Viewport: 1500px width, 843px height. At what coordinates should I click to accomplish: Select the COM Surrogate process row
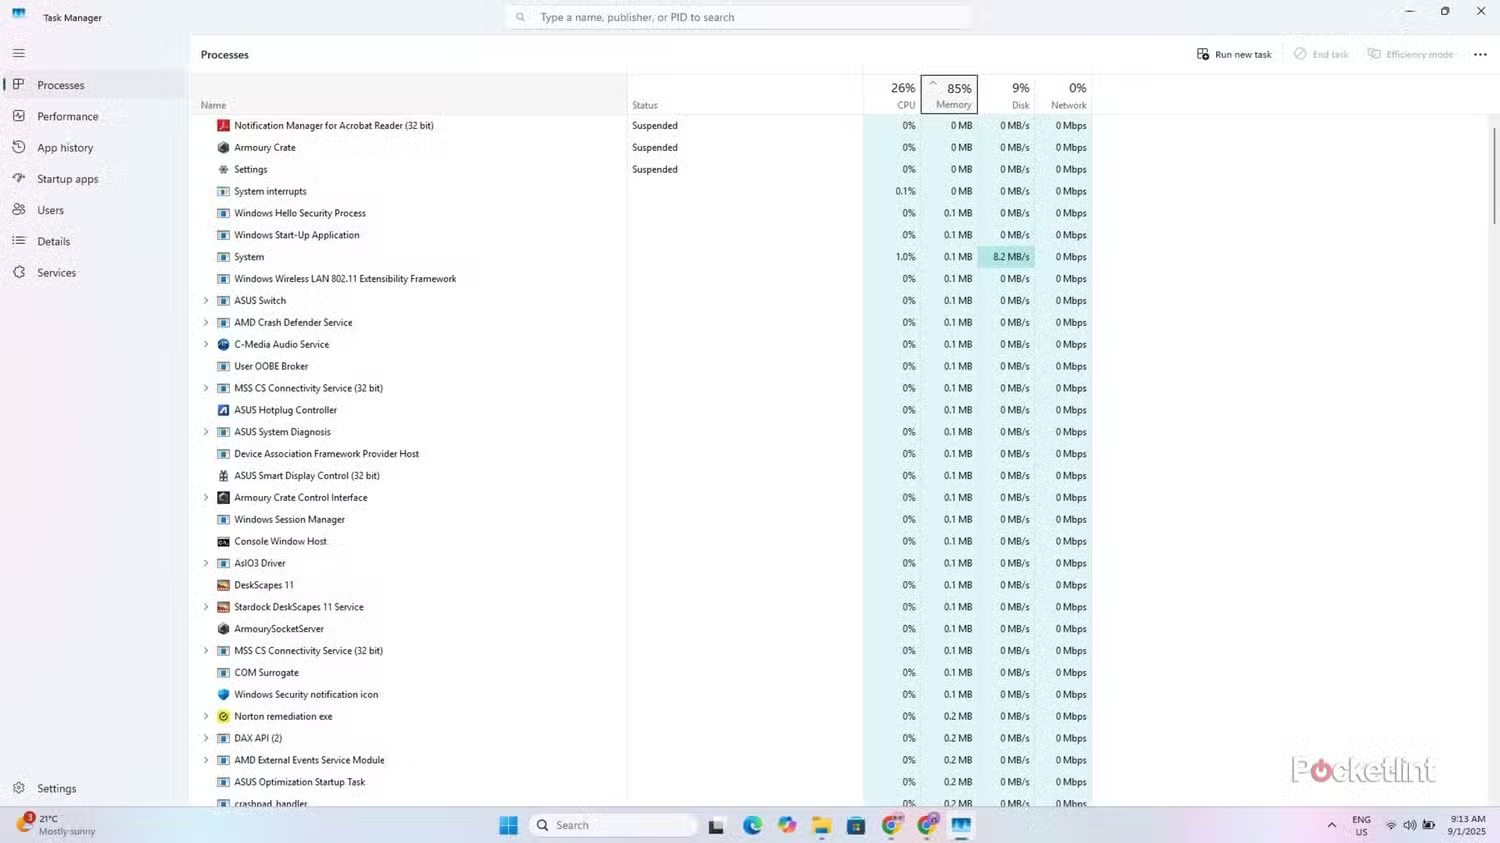(x=641, y=673)
